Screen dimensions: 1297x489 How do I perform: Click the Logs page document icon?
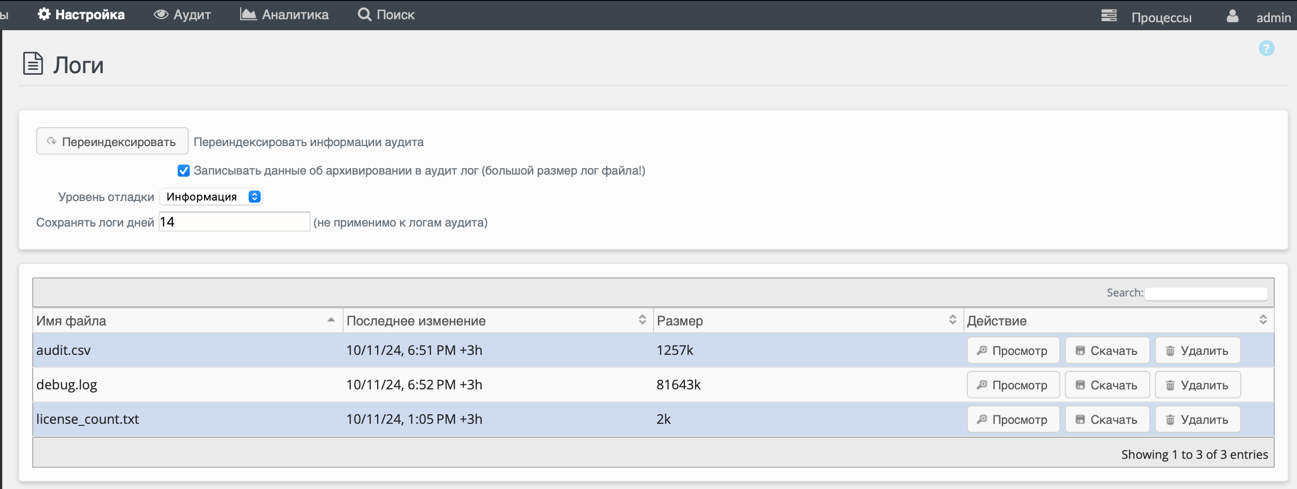pos(33,64)
